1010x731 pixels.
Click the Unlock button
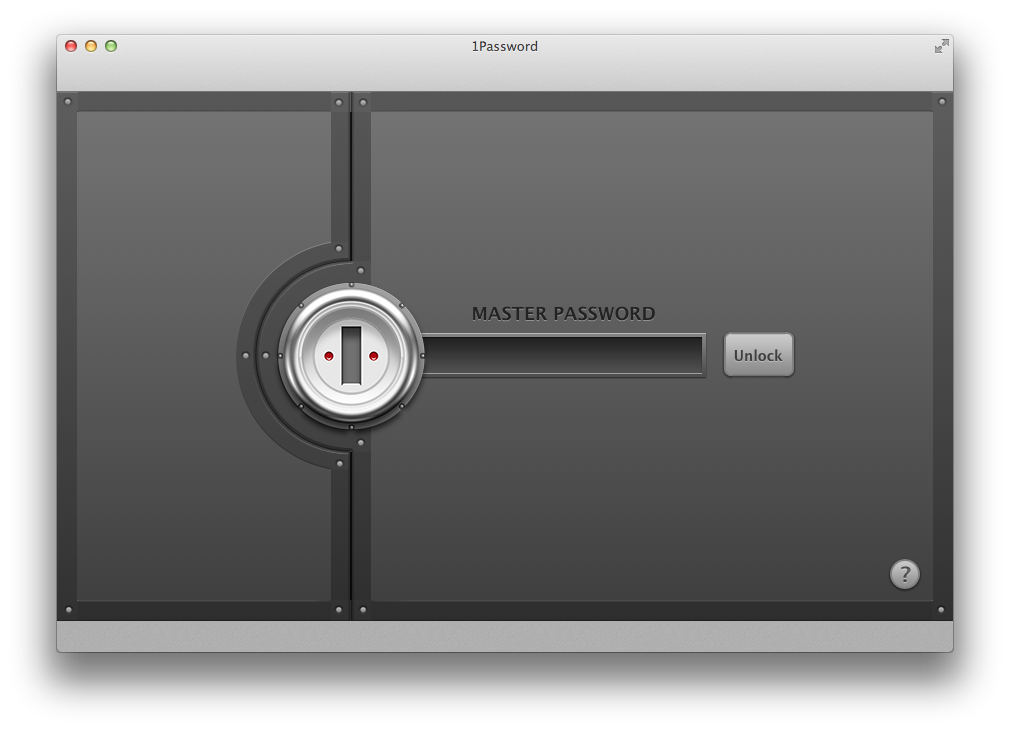758,354
